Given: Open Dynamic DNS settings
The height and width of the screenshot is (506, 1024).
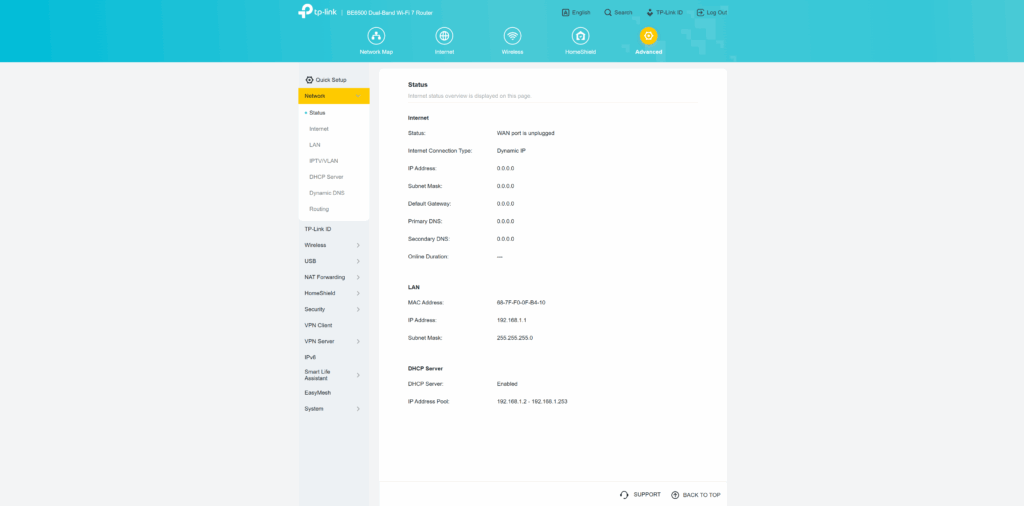Looking at the screenshot, I should [327, 193].
